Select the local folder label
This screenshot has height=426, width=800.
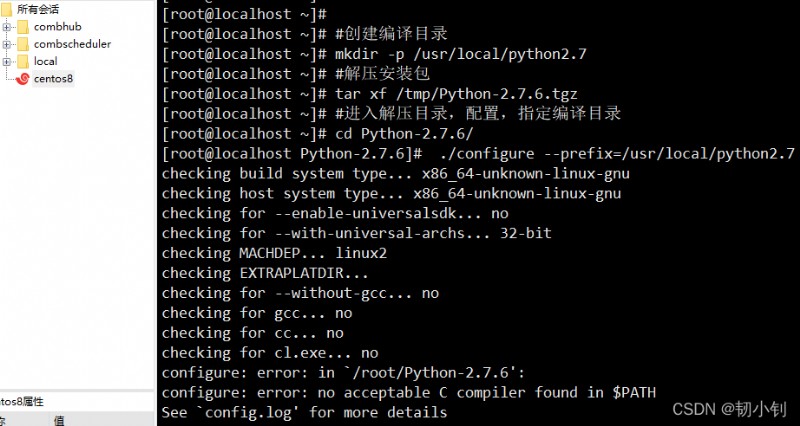[x=45, y=61]
